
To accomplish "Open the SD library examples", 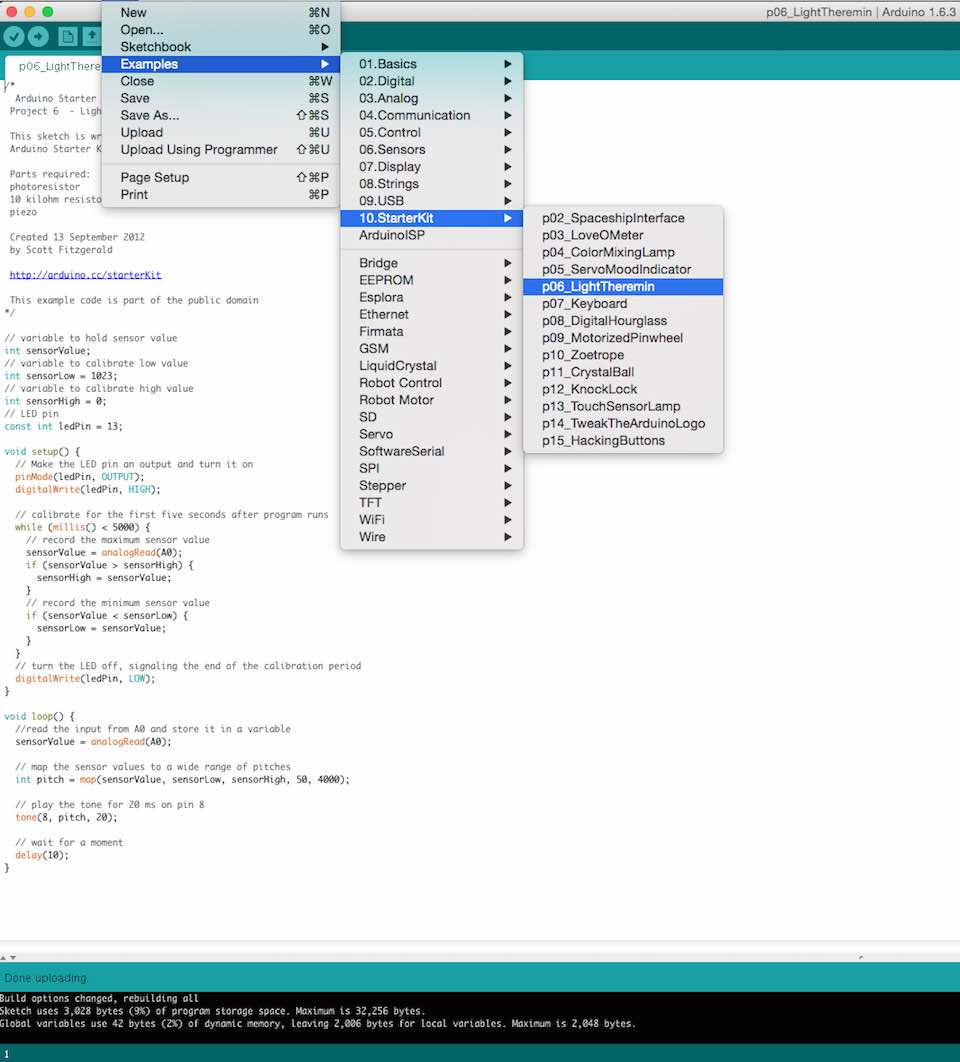I will [432, 417].
